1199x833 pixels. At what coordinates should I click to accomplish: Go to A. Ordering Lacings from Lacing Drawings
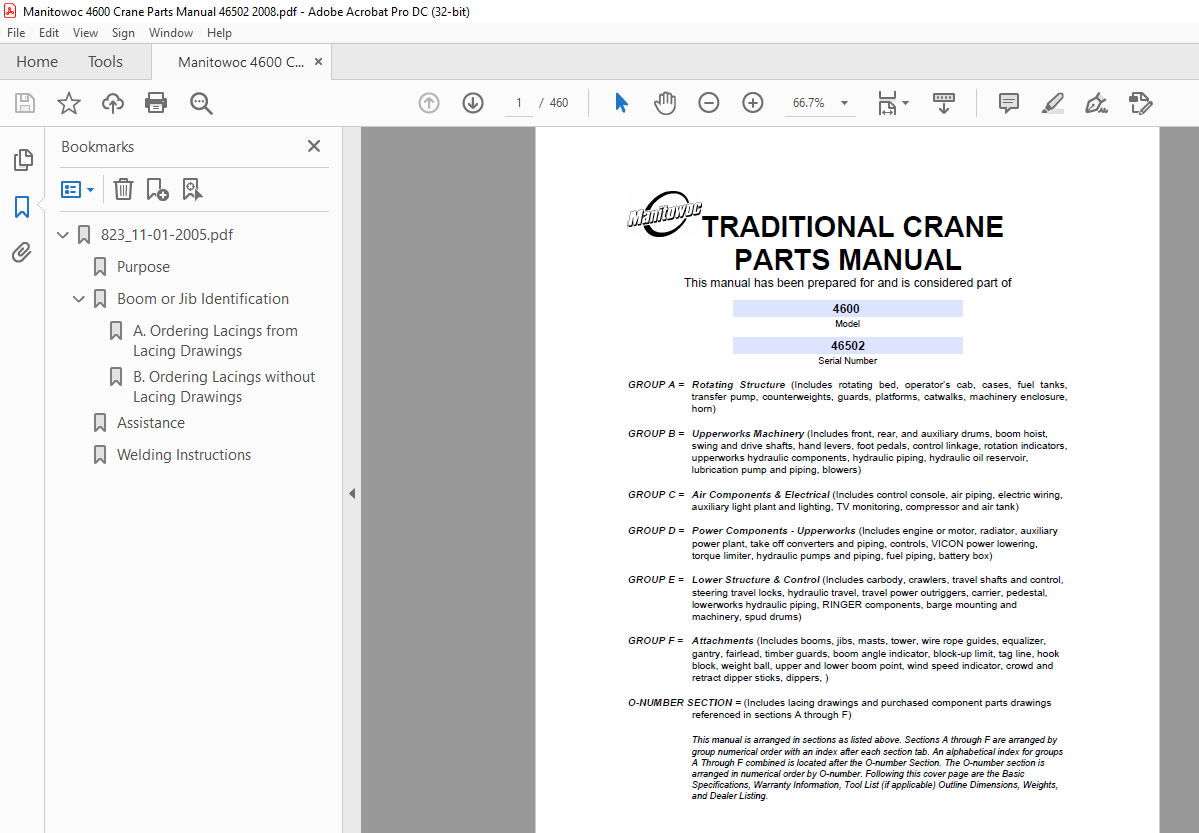pyautogui.click(x=215, y=341)
